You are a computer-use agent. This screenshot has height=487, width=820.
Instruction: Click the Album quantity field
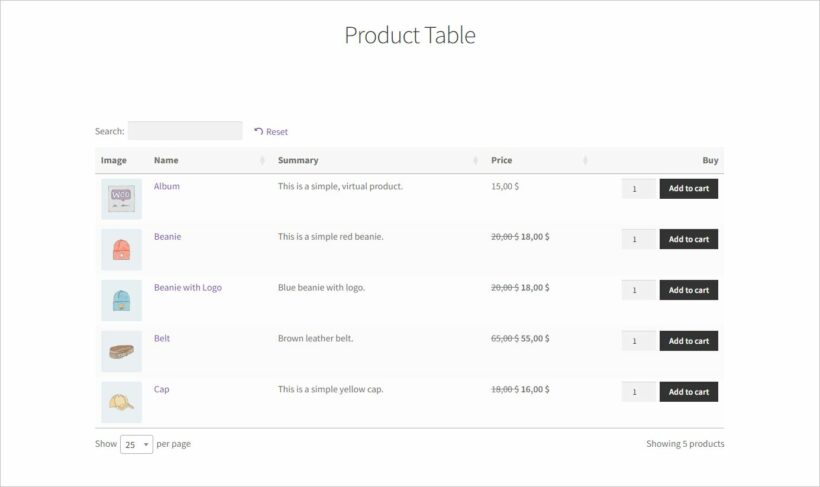point(639,189)
